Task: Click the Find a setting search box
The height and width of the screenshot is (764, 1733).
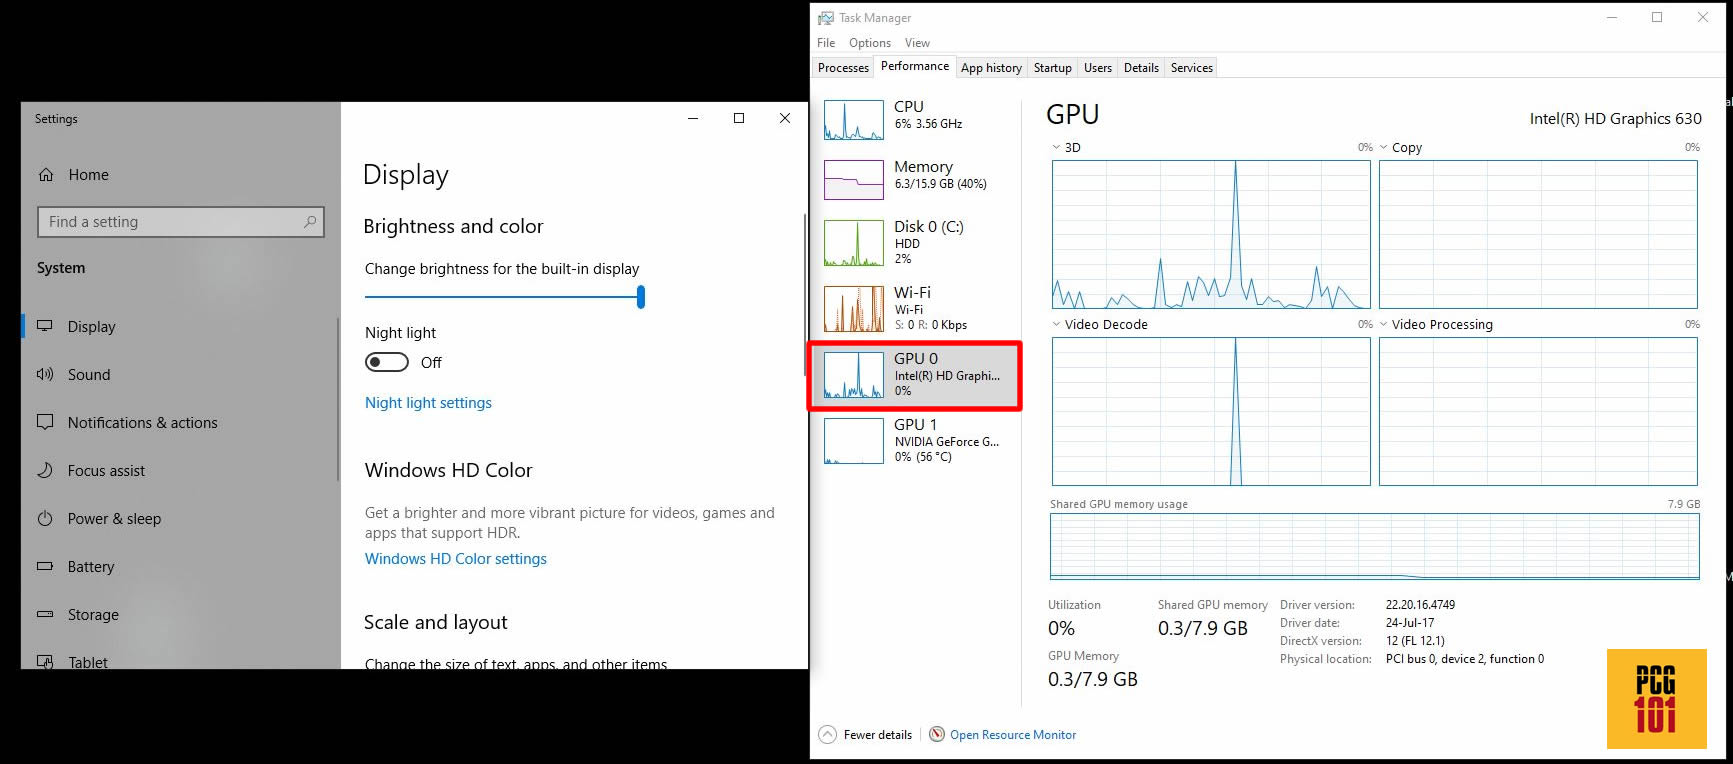Action: (x=181, y=222)
